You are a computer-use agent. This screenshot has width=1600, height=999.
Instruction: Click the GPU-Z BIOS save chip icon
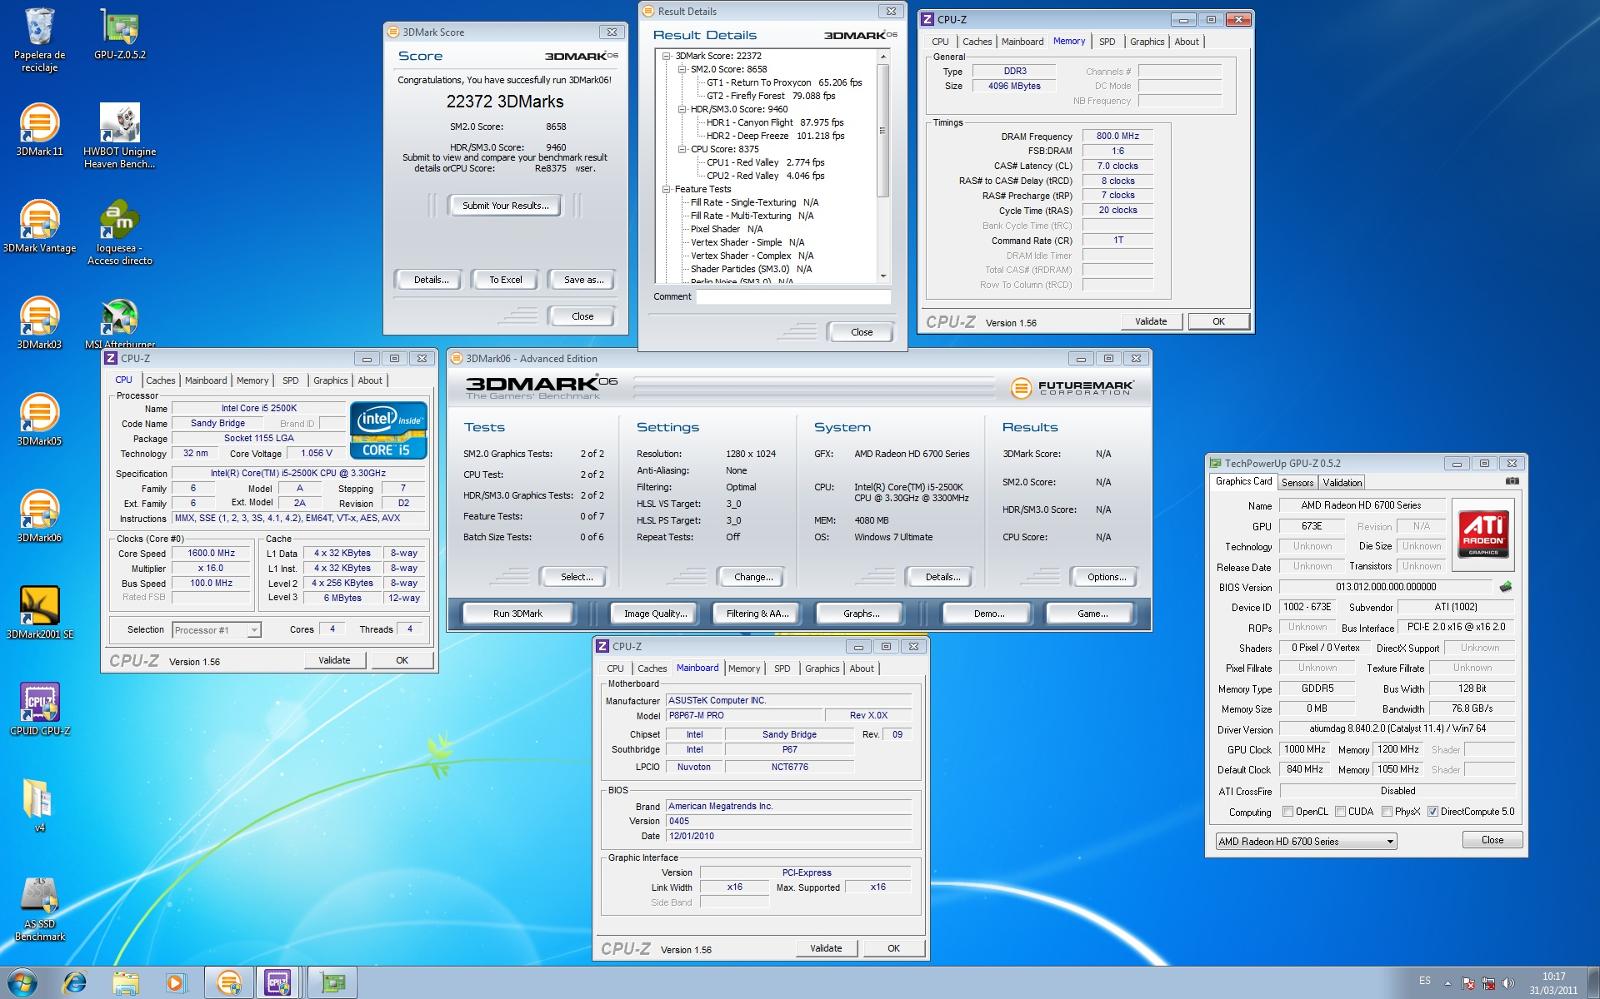(1505, 587)
